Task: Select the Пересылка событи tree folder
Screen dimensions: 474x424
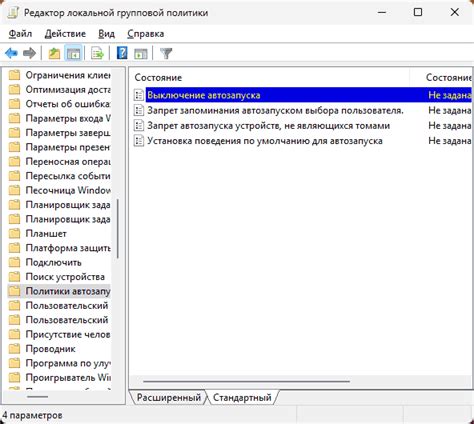Action: pos(68,176)
